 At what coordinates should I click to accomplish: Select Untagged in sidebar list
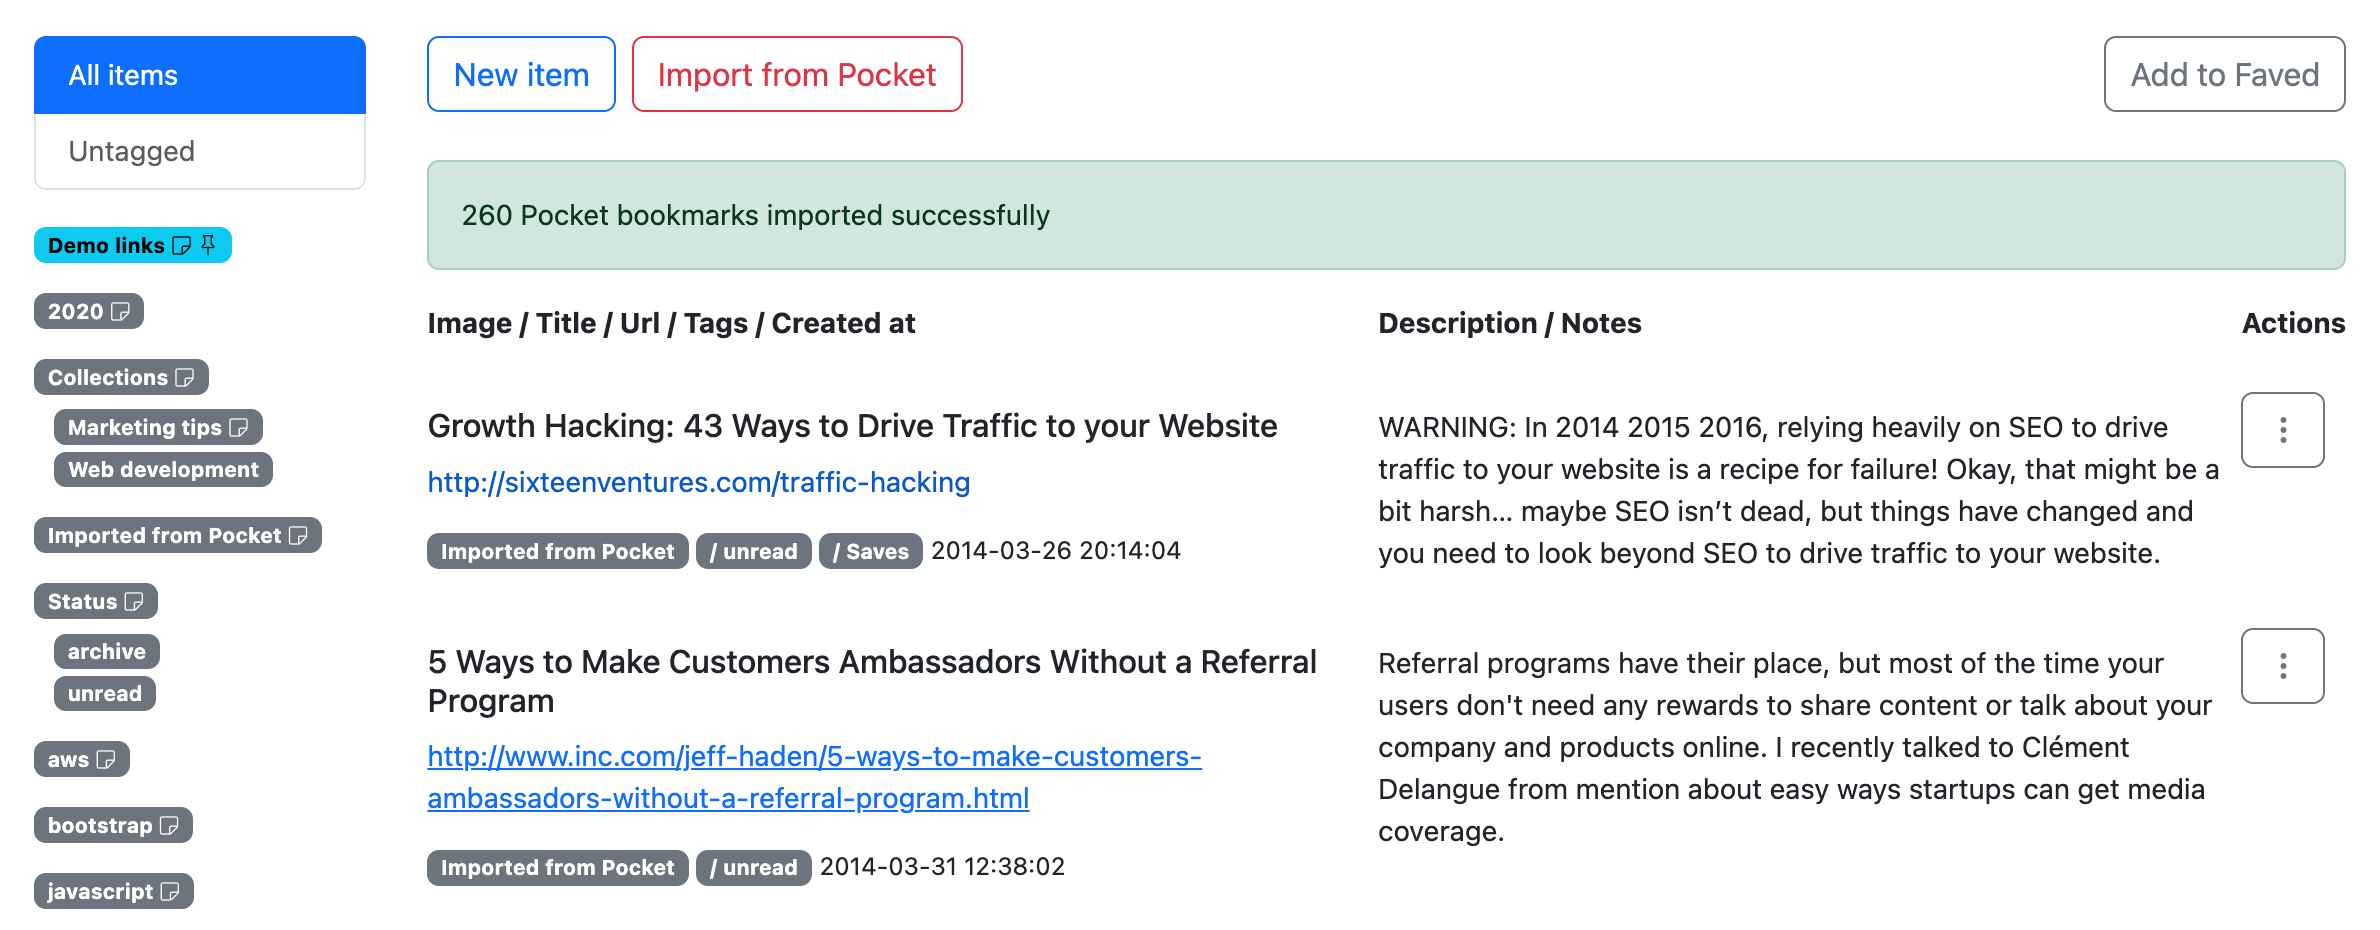(x=200, y=151)
